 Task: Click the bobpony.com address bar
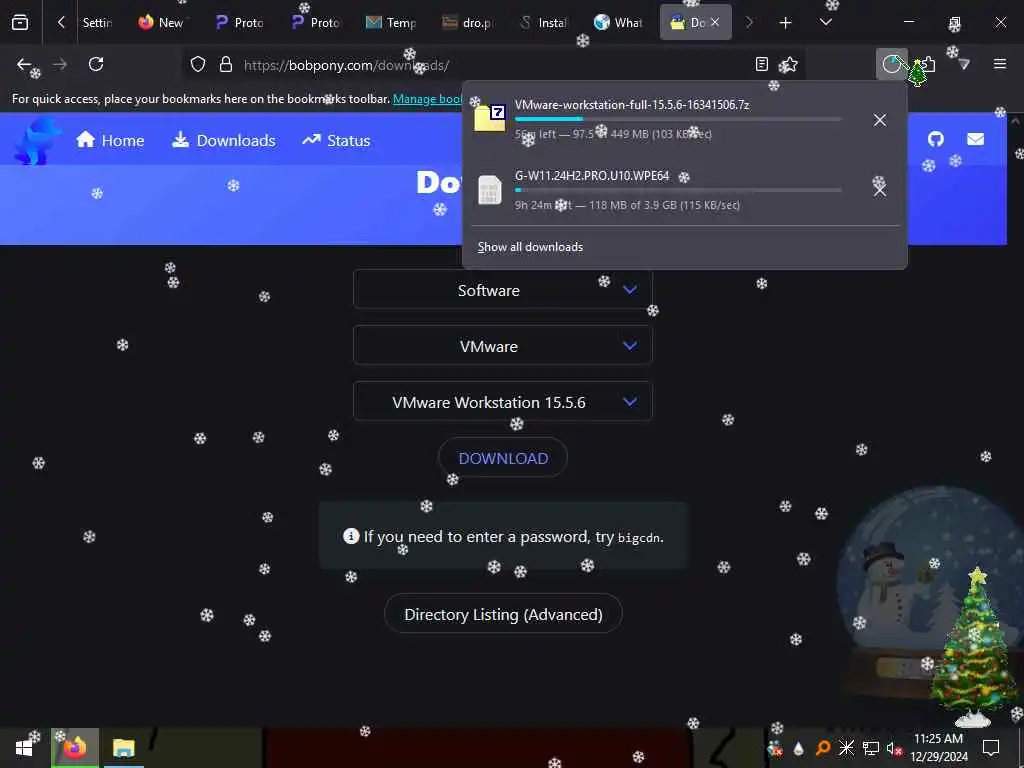[x=496, y=65]
